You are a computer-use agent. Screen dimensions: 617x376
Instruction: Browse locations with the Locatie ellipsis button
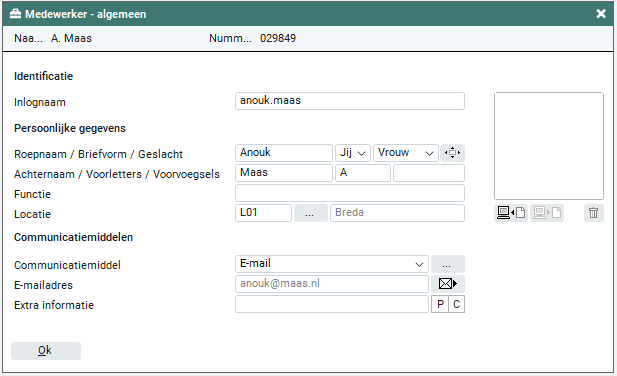point(310,213)
